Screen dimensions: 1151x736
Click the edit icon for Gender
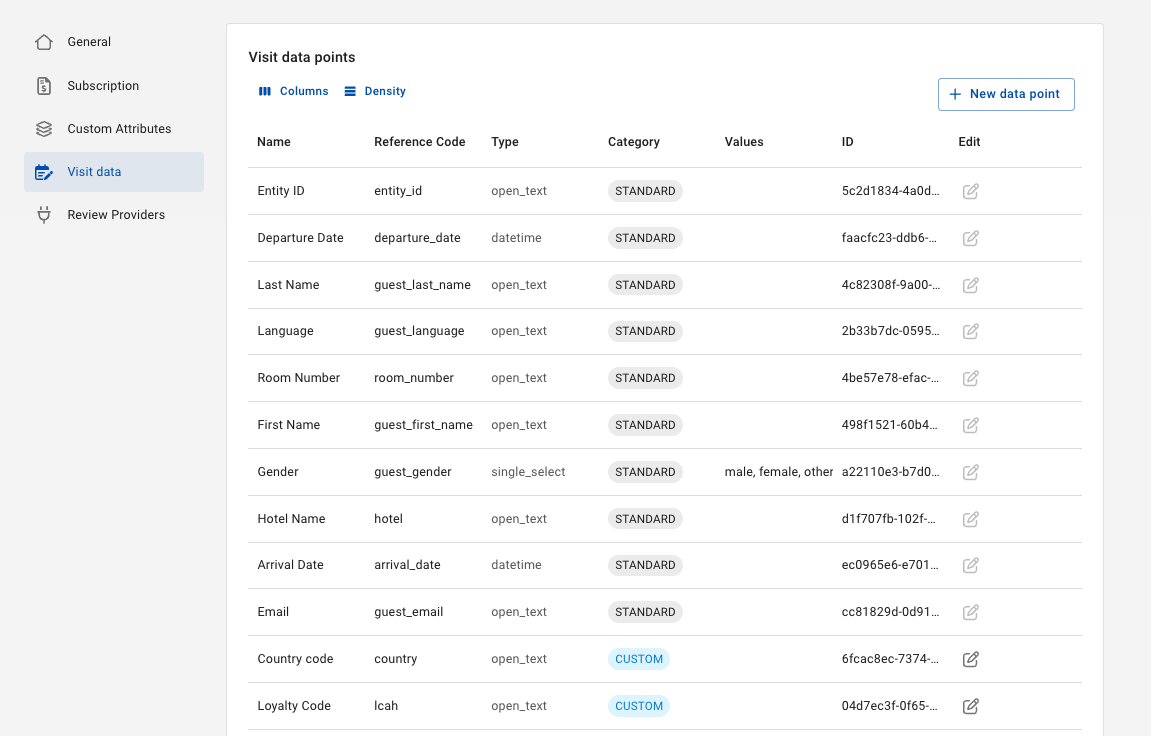(970, 472)
